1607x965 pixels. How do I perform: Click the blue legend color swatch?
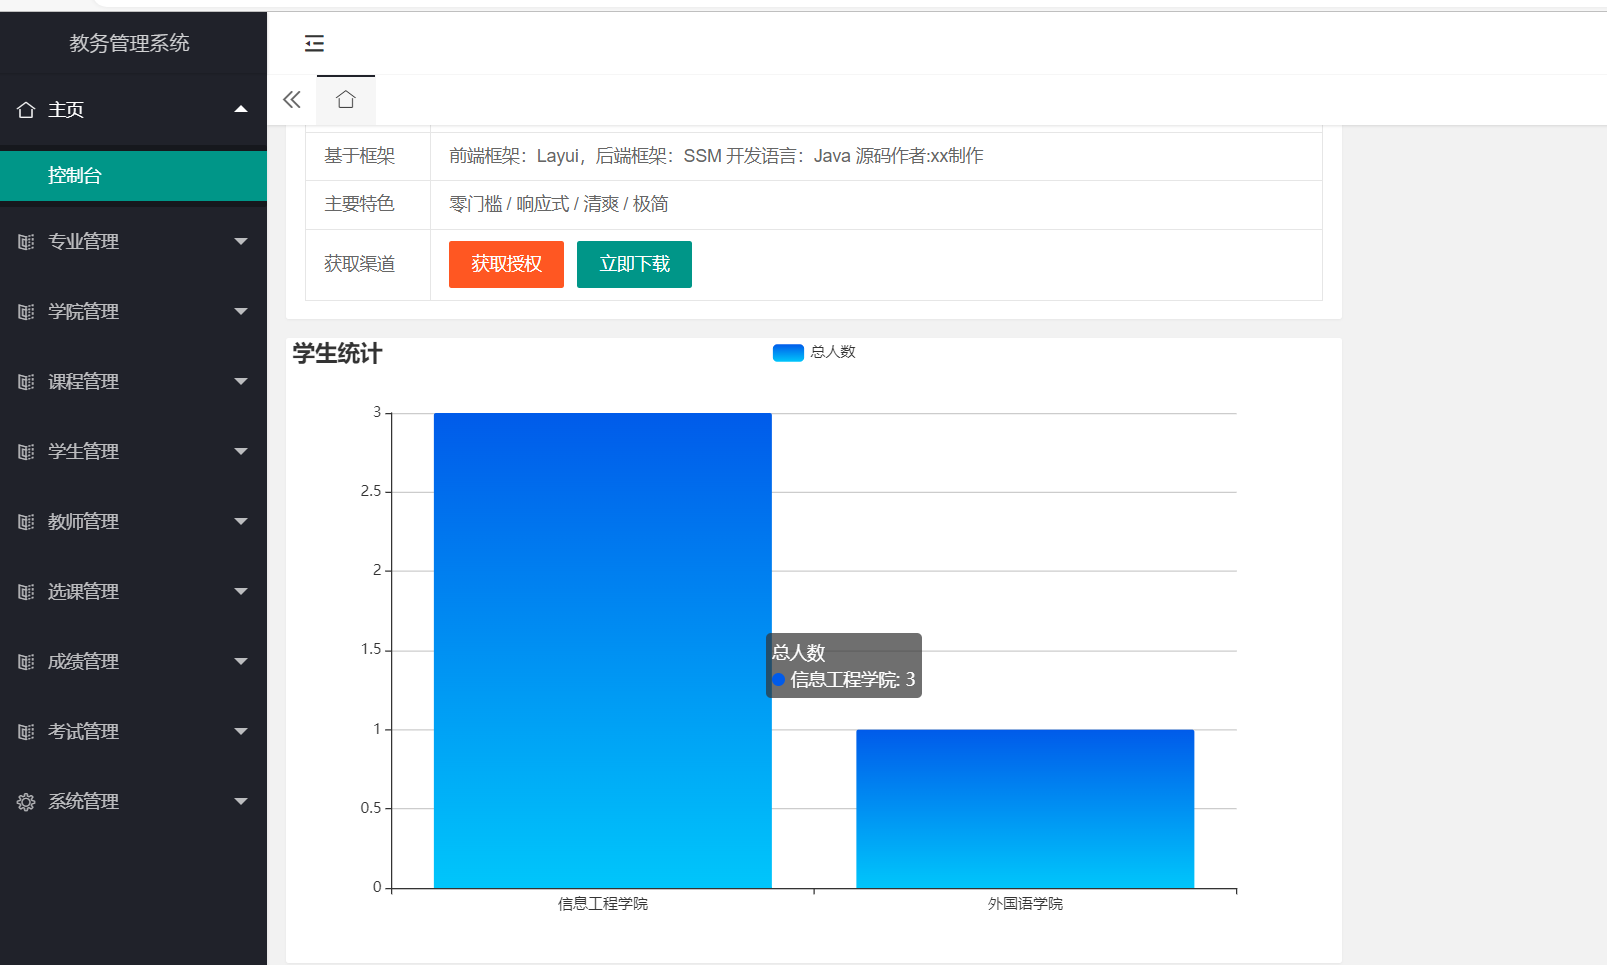[787, 352]
